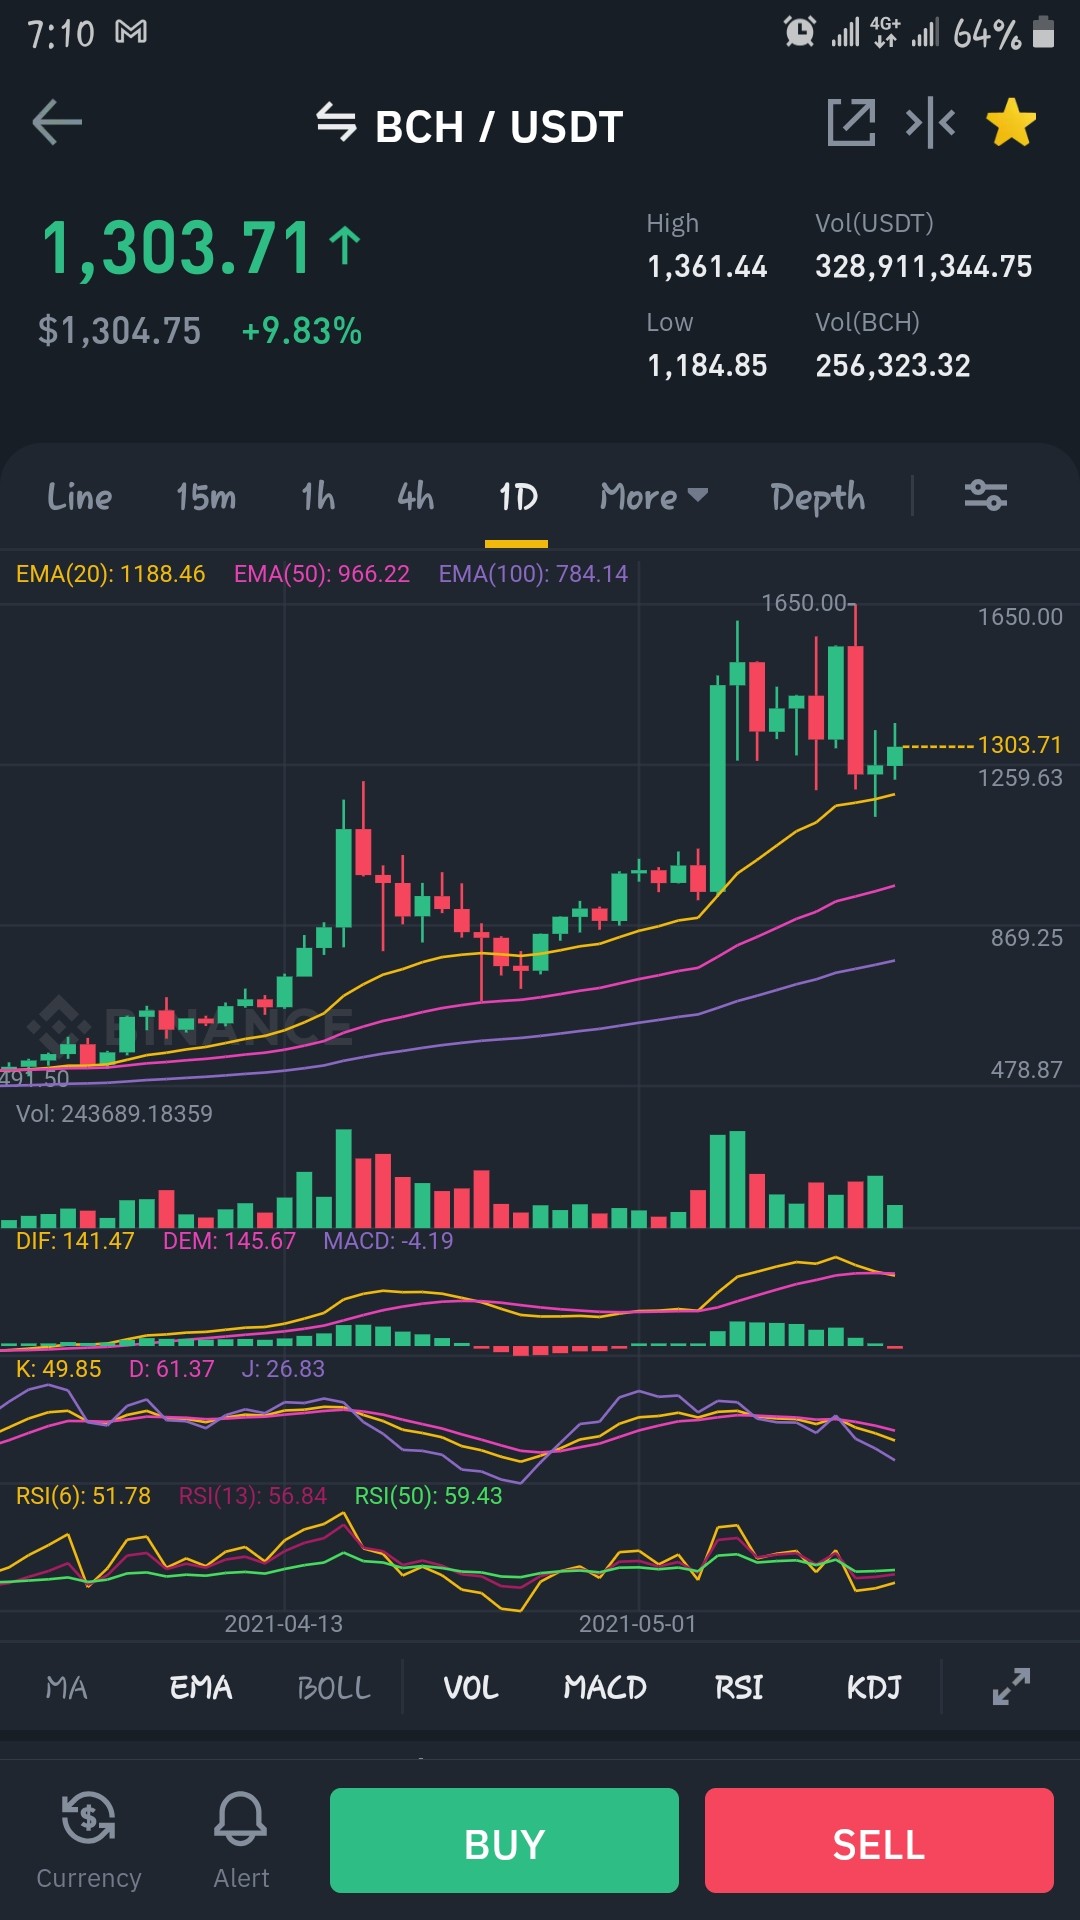Open the share chart icon
Screen dimensions: 1080x1920
pyautogui.click(x=851, y=123)
